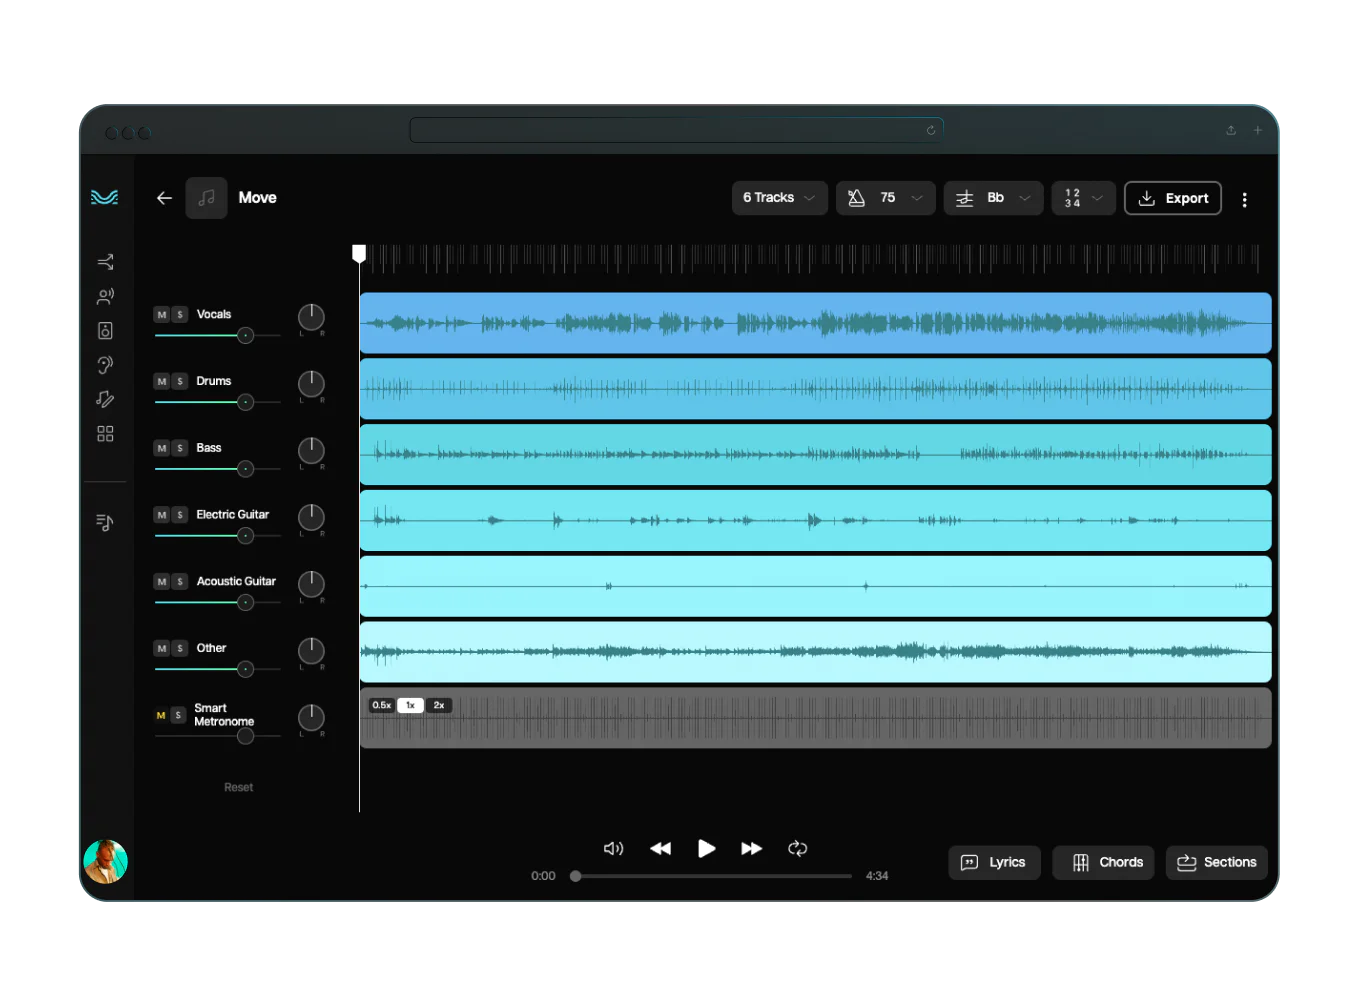
Task: Click the playlist icon at the sidebar bottom
Action: pyautogui.click(x=105, y=521)
